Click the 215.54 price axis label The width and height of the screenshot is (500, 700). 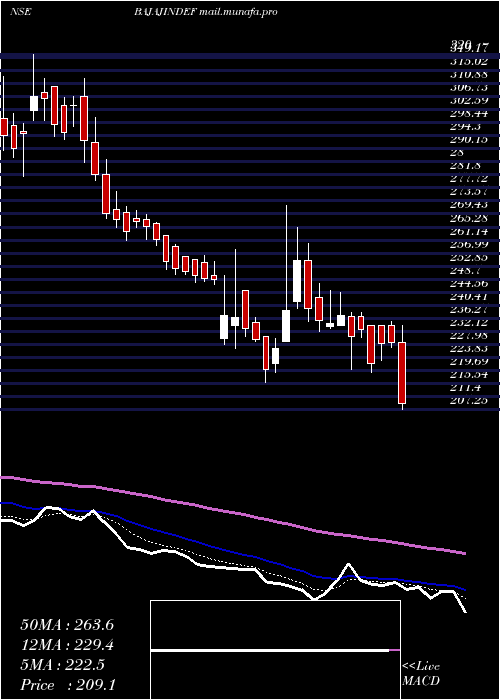[469, 374]
